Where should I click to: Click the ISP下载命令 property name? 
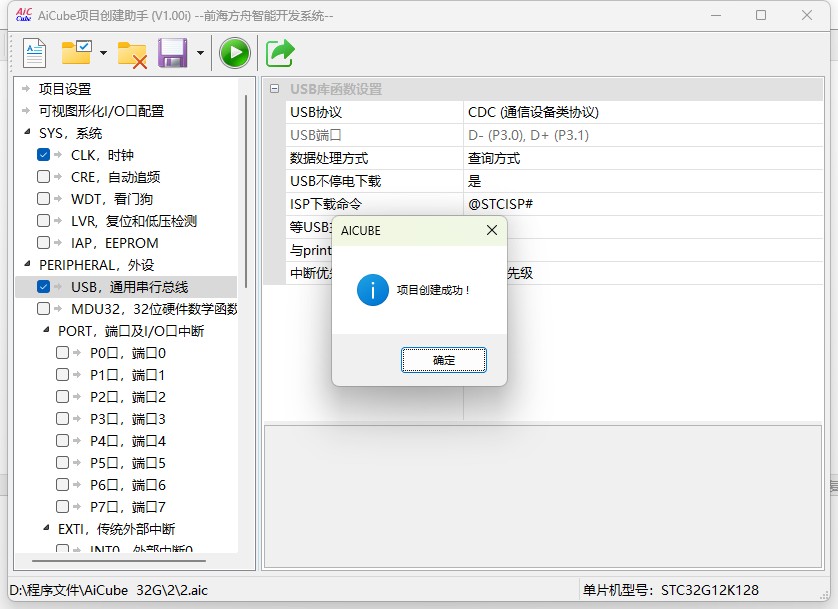point(325,204)
